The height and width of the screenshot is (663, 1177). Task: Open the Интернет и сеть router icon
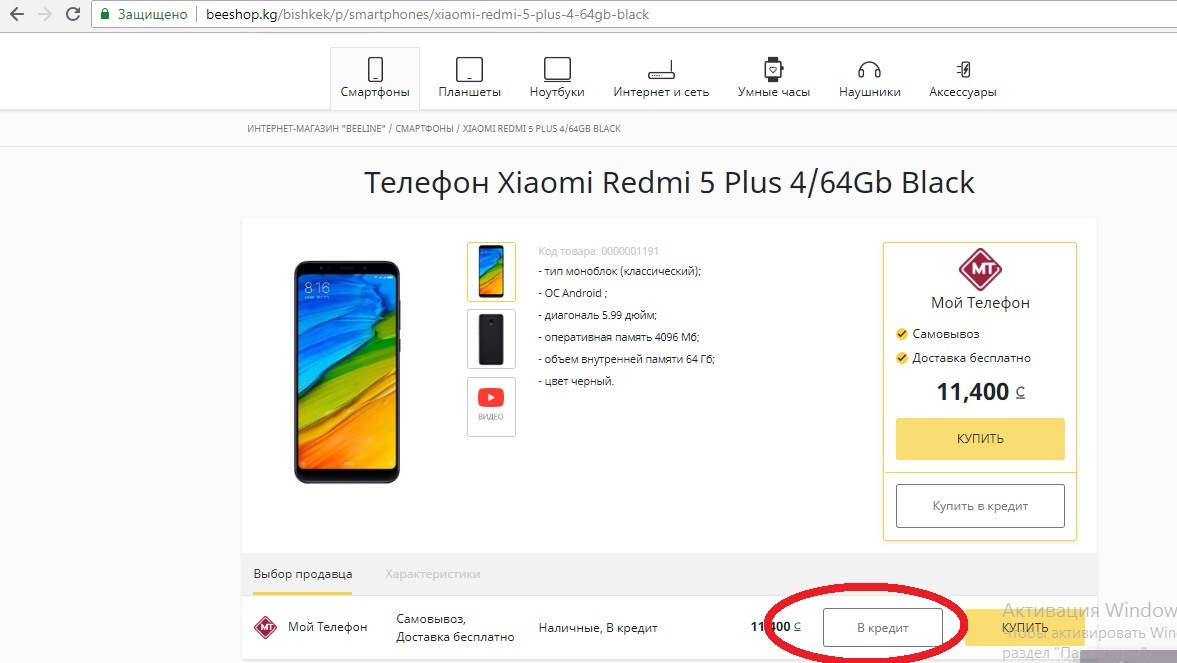(x=661, y=71)
